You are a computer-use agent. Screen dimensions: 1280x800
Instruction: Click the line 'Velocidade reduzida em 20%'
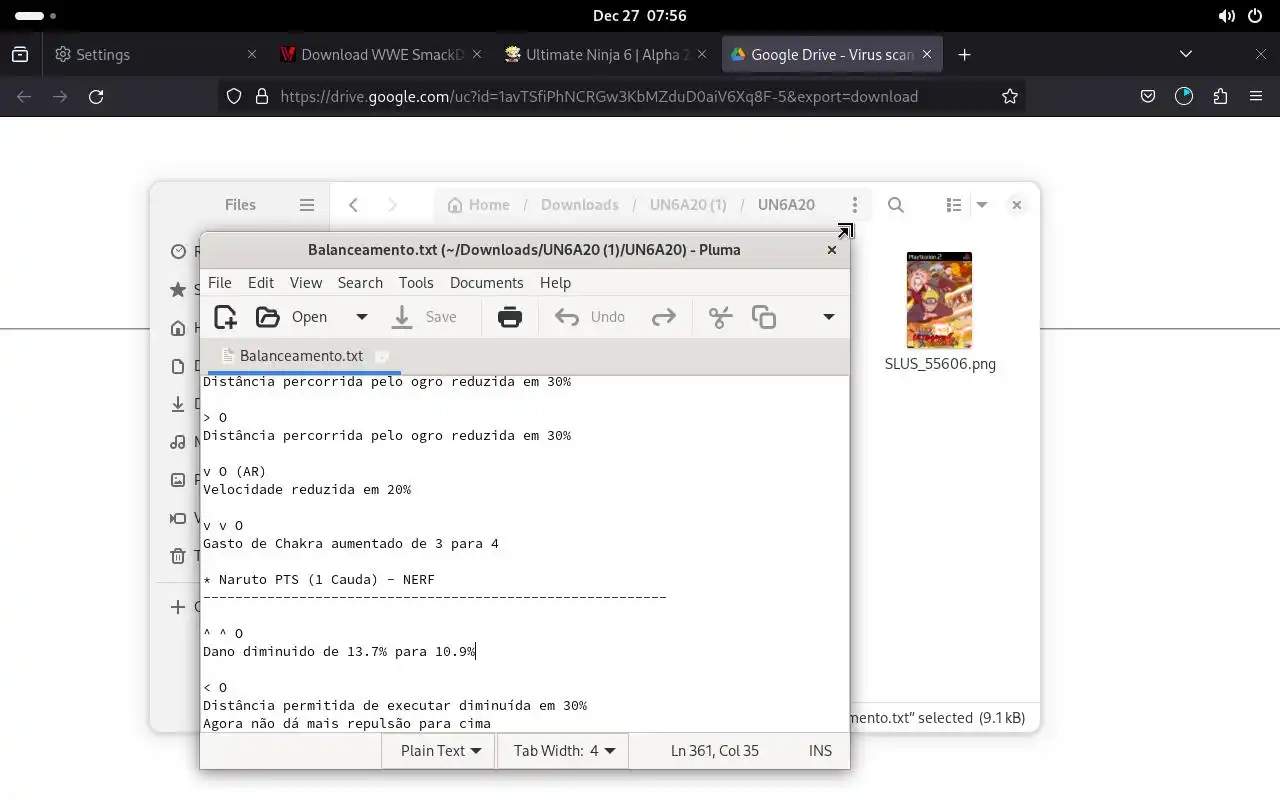pyautogui.click(x=307, y=490)
